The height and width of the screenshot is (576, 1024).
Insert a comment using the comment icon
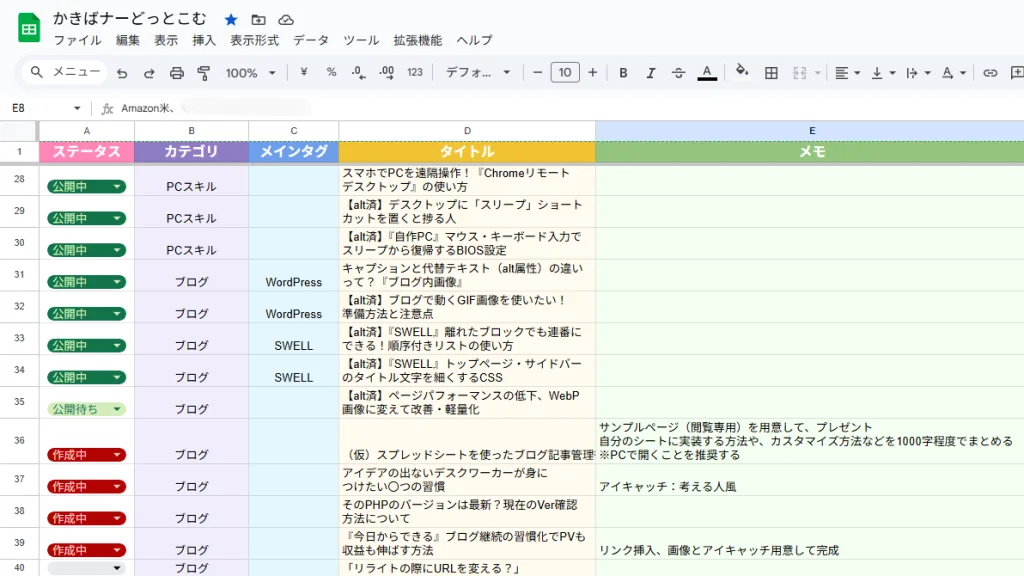(x=1016, y=72)
